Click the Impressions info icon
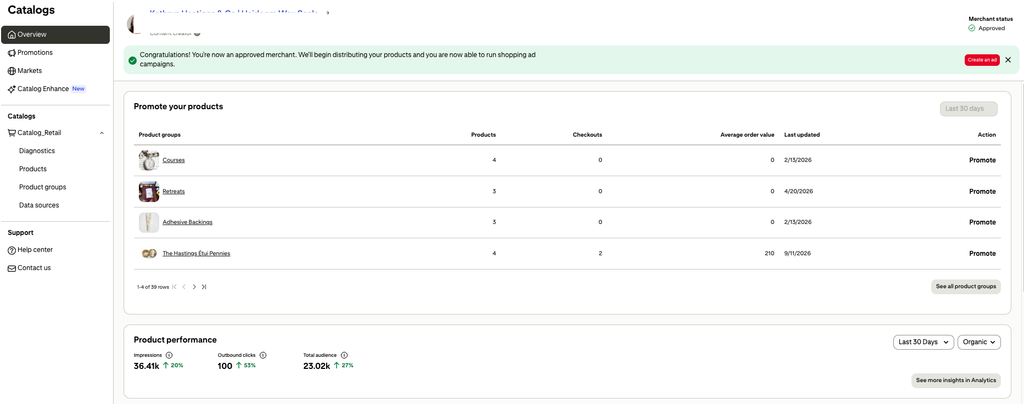Image resolution: width=1024 pixels, height=404 pixels. (x=169, y=355)
